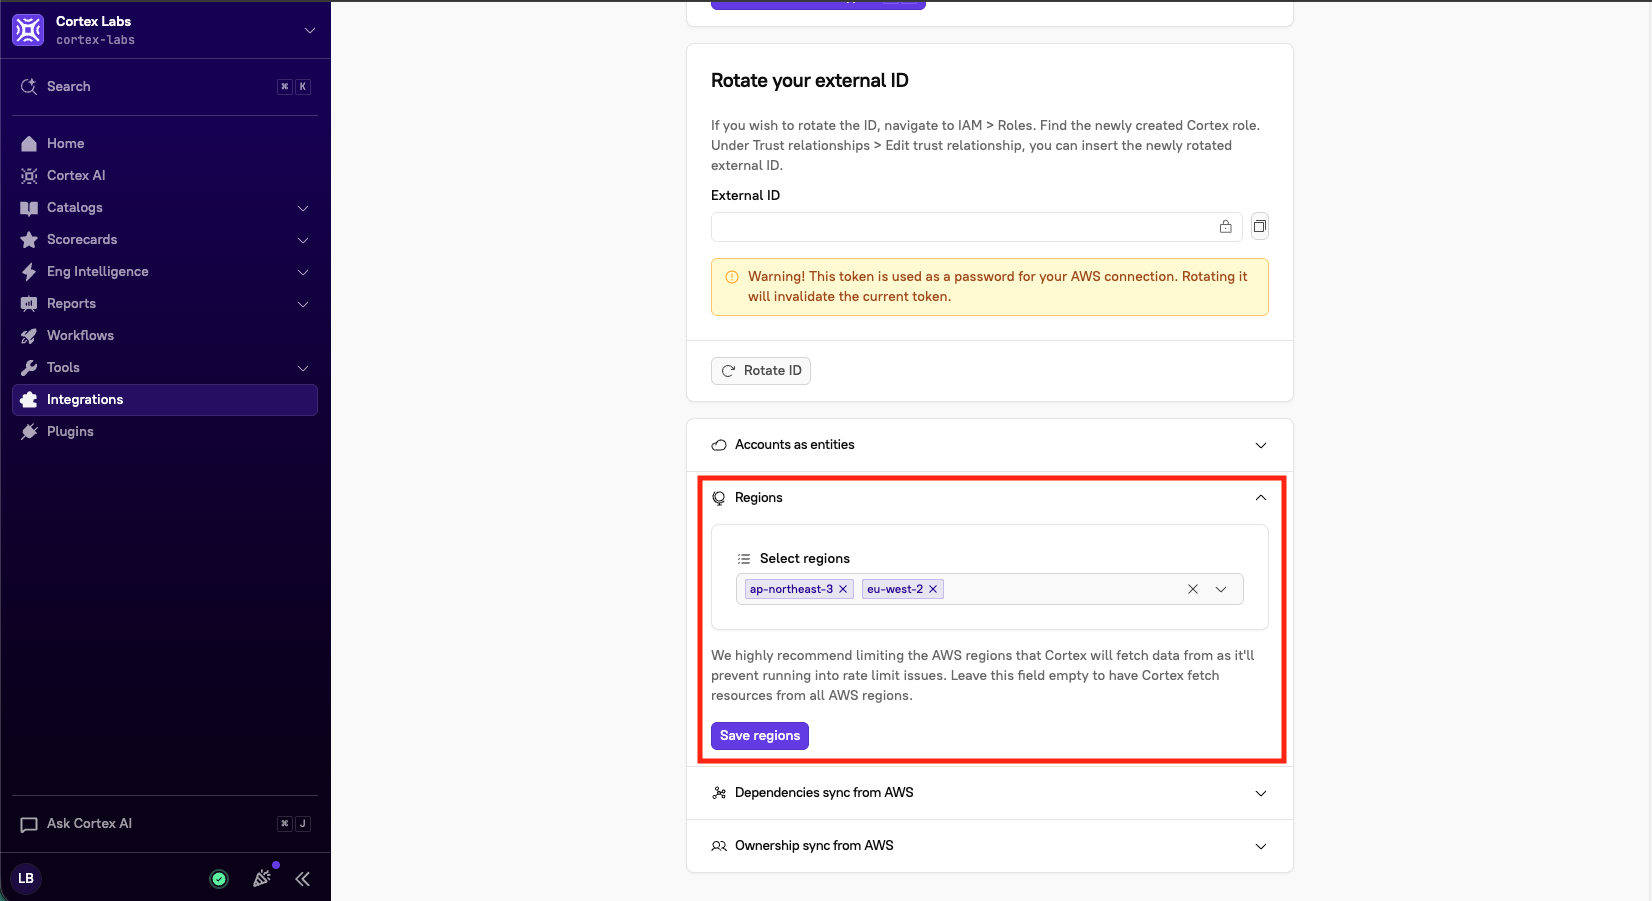This screenshot has width=1652, height=901.
Task: Click the Home house icon
Action: [x=29, y=144]
